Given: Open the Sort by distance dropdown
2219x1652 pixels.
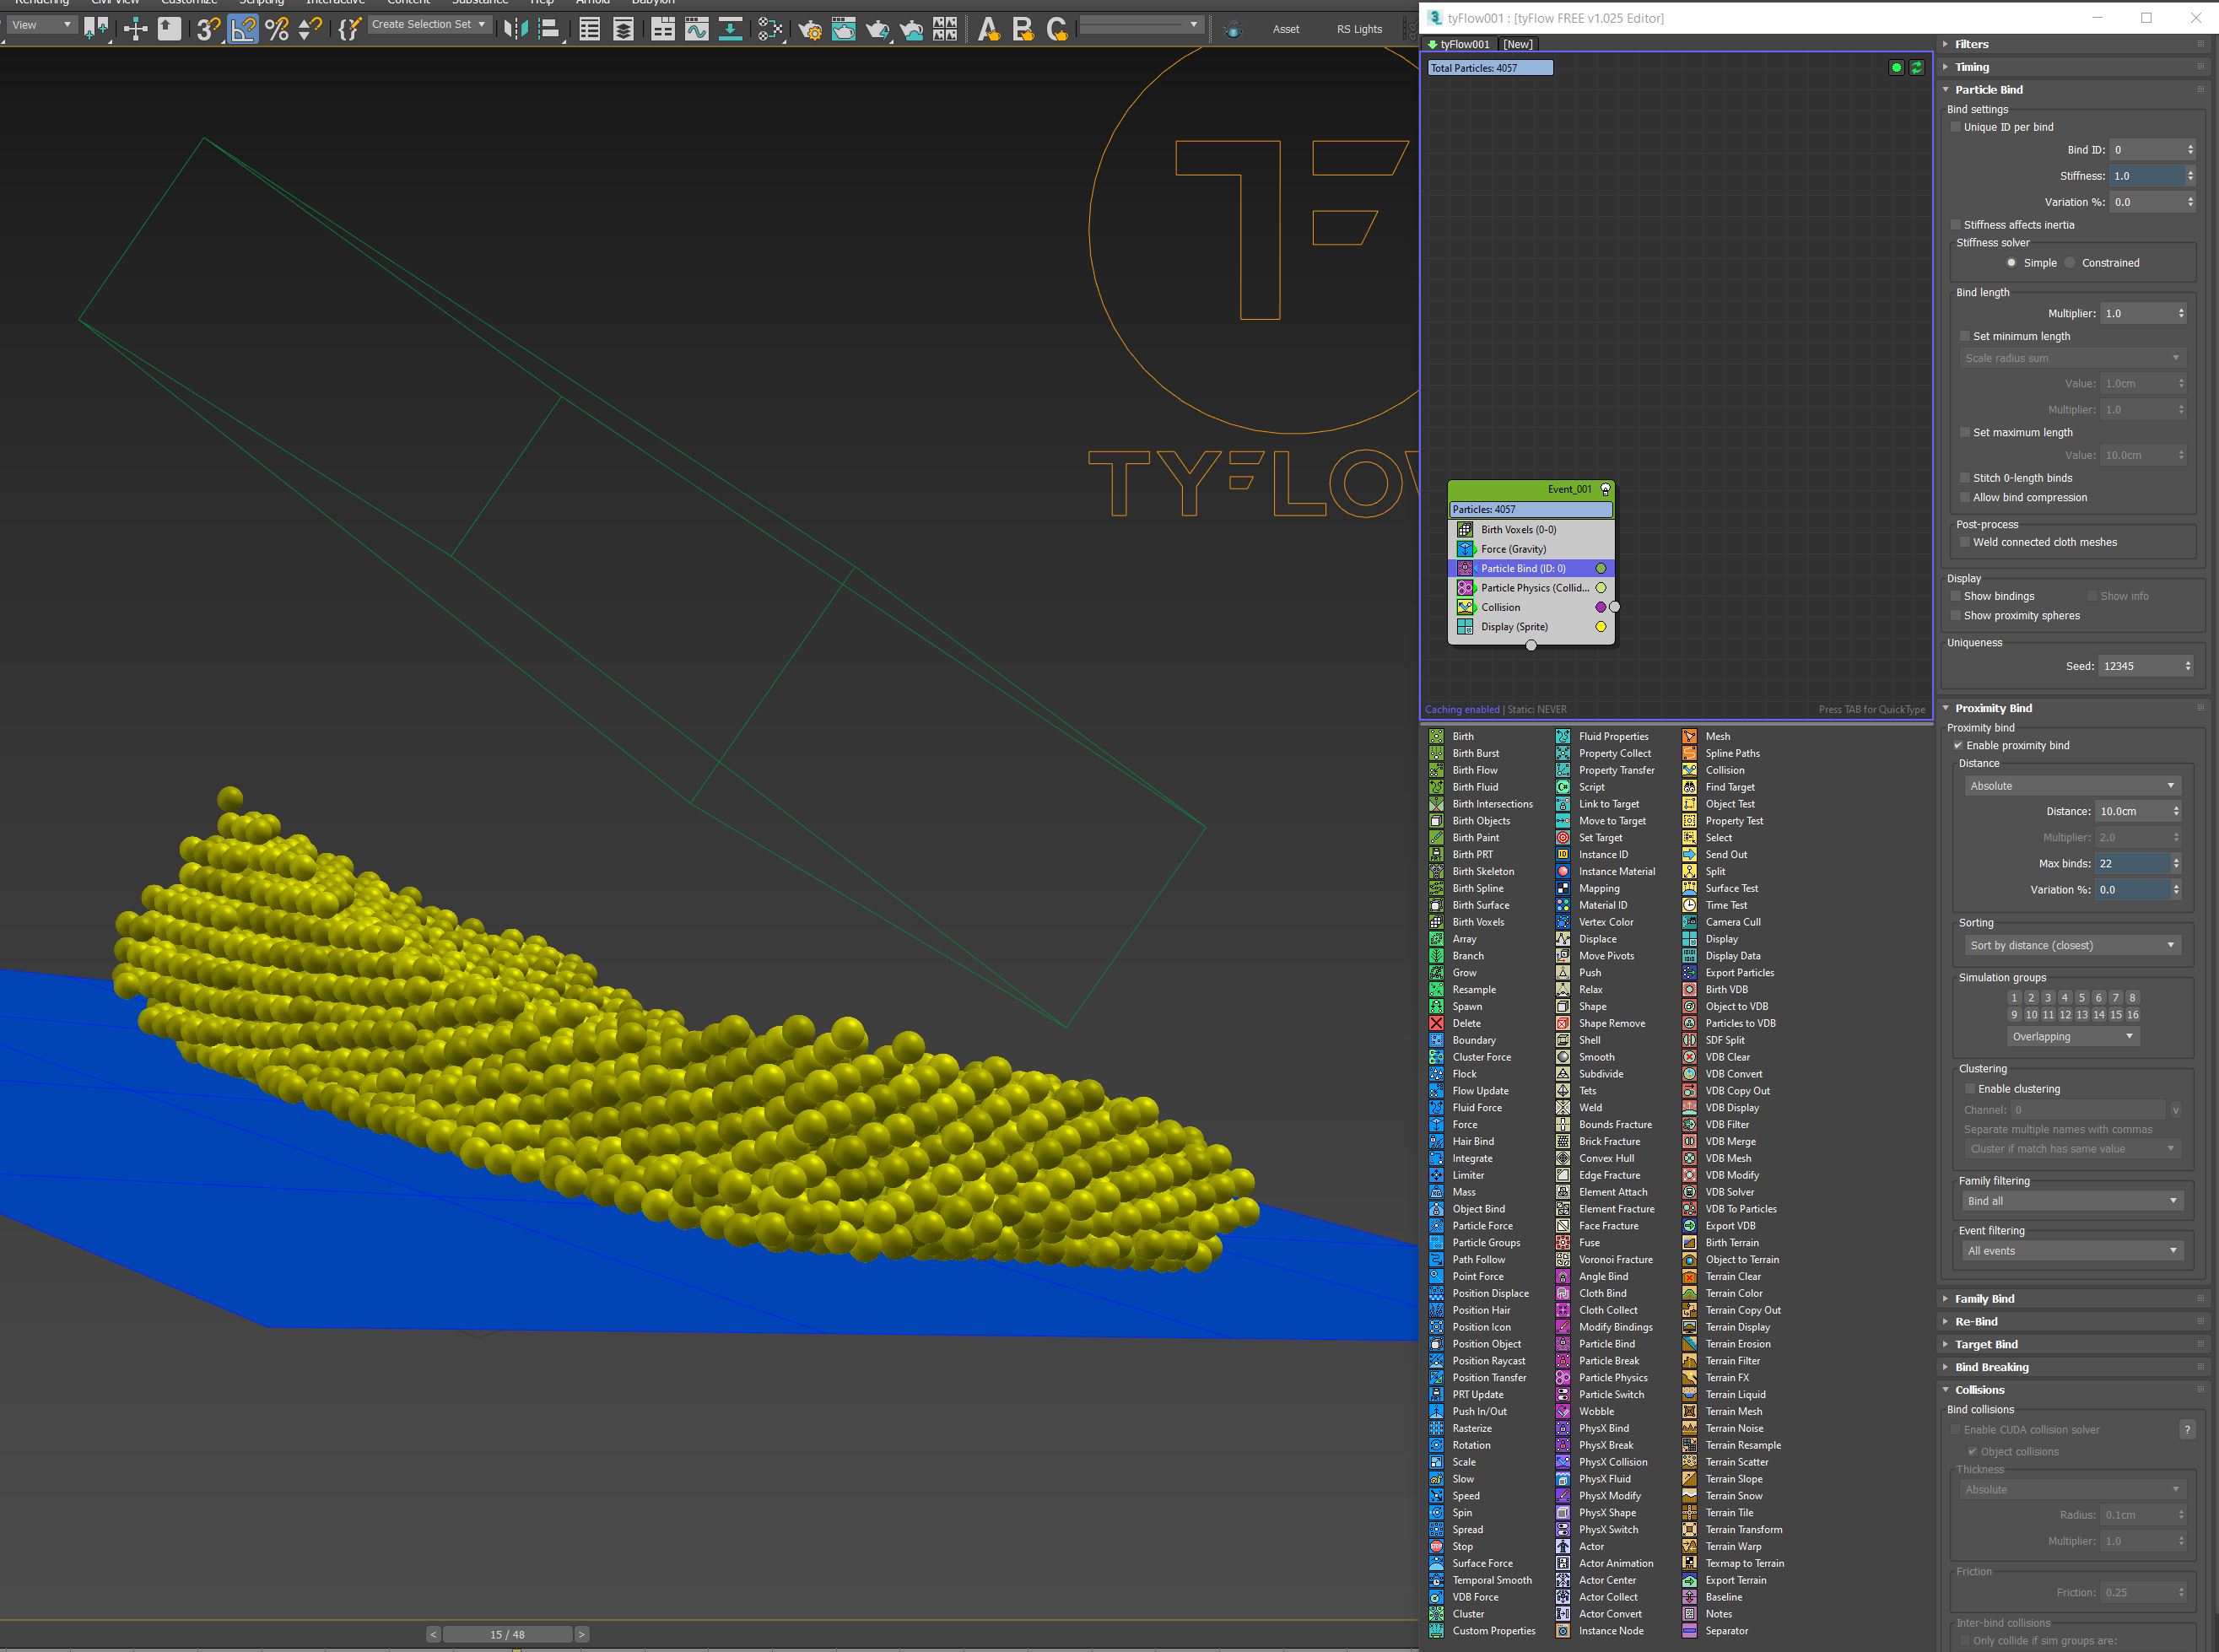Looking at the screenshot, I should click(2069, 945).
